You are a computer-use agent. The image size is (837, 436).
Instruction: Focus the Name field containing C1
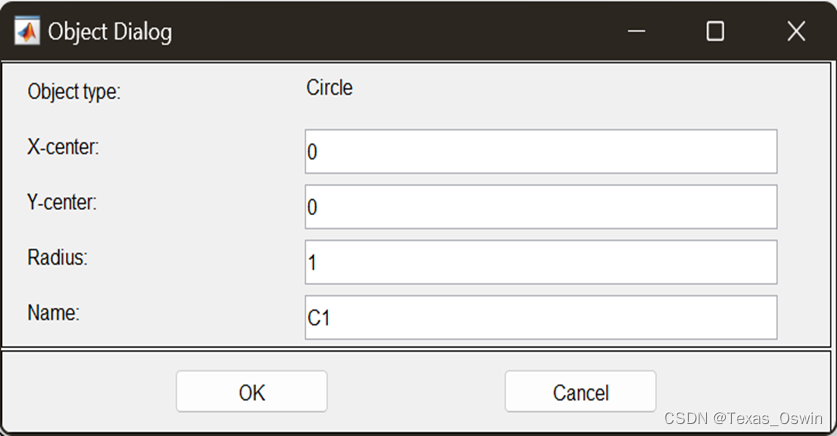click(540, 317)
